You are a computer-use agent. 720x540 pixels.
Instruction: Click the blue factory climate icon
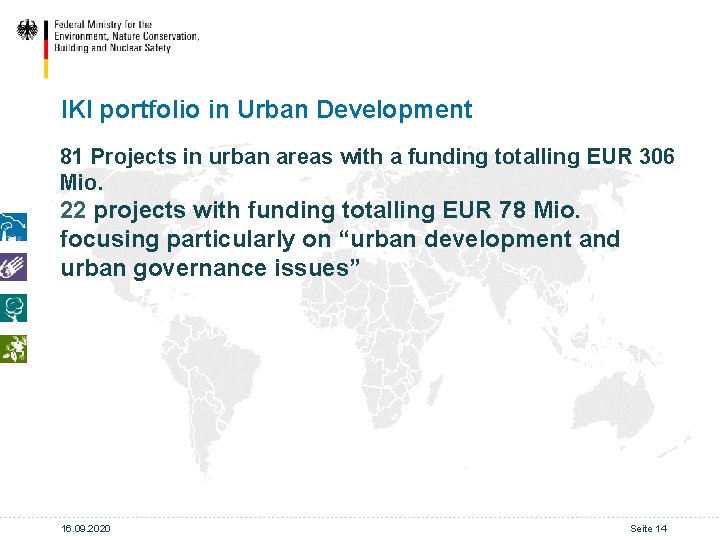(13, 227)
